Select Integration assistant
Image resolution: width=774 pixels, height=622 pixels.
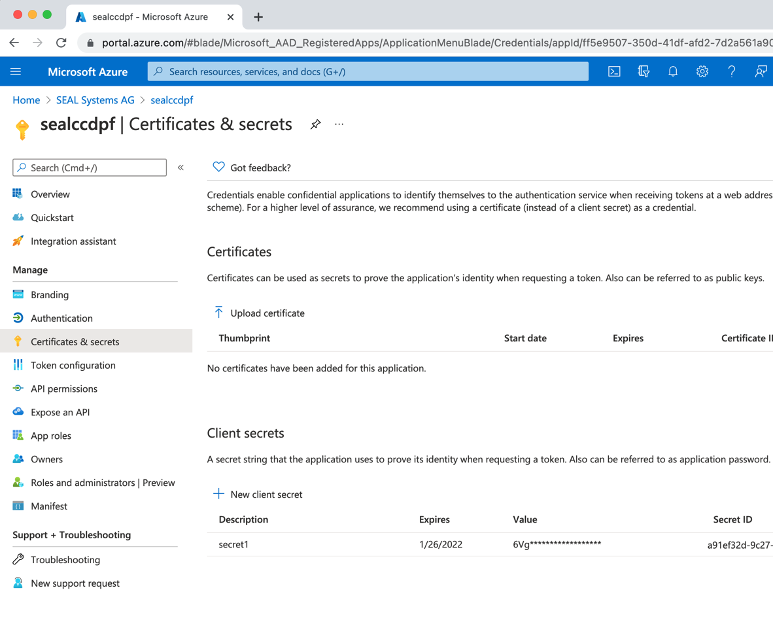73,241
